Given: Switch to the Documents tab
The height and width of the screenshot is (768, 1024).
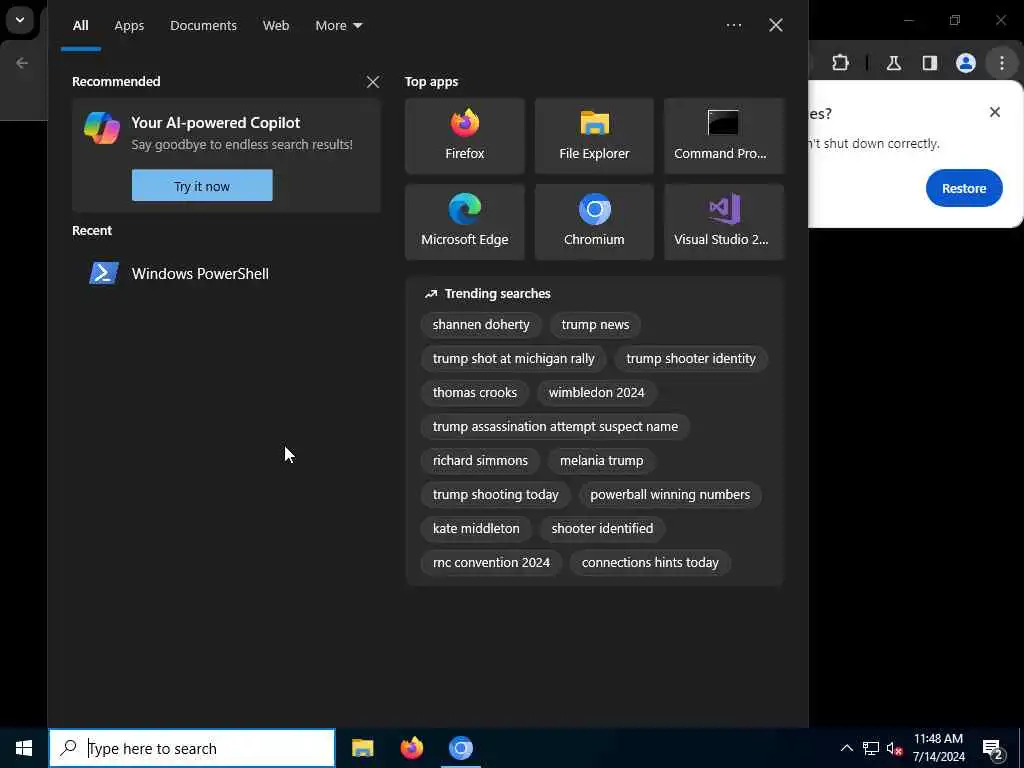Looking at the screenshot, I should (203, 25).
